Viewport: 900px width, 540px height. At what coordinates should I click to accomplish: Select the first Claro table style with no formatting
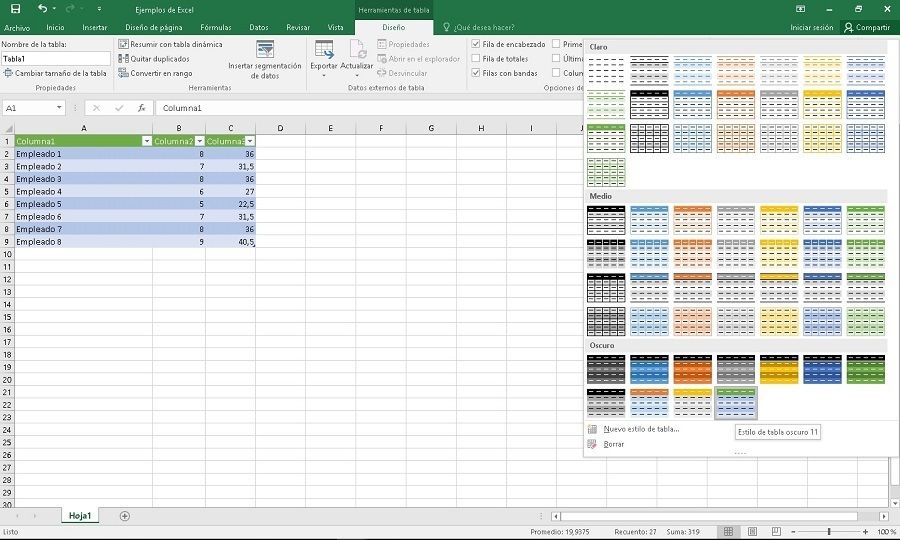tap(606, 71)
